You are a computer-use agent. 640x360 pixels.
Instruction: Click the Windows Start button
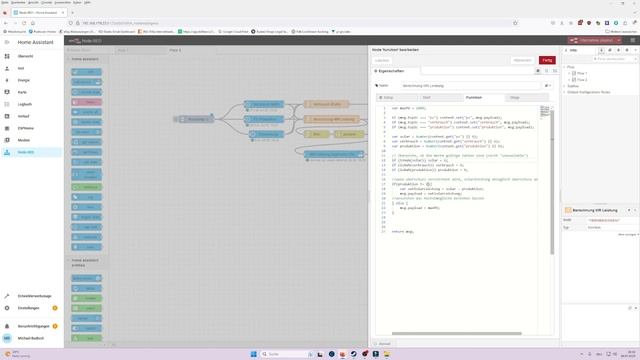click(x=253, y=354)
